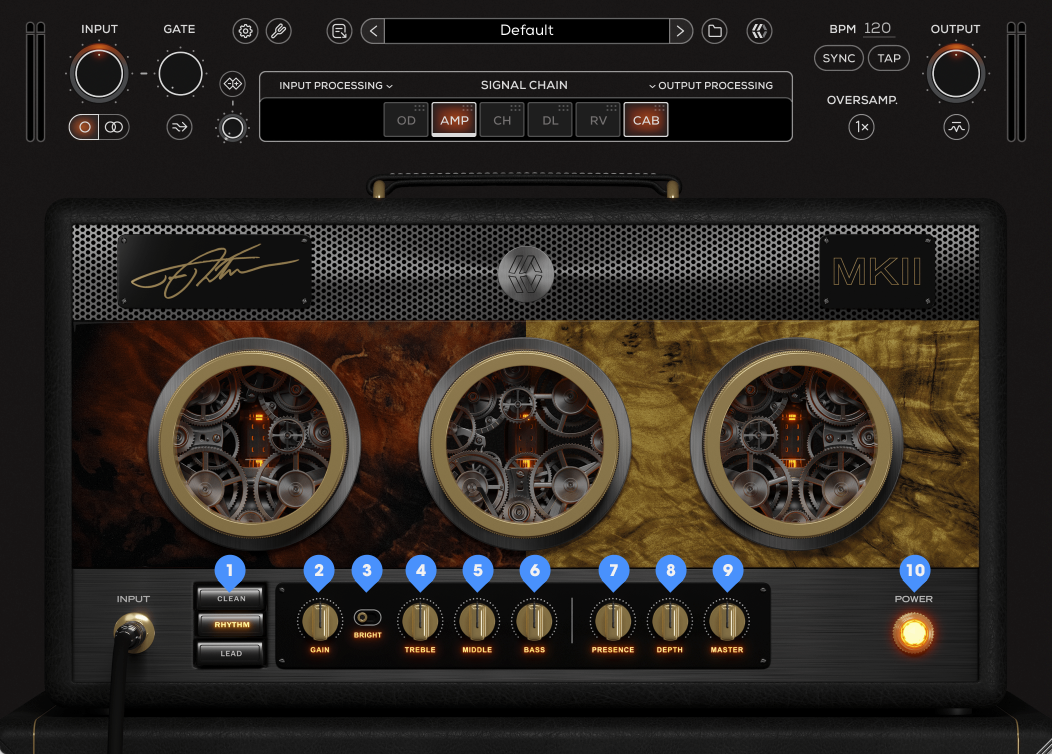The width and height of the screenshot is (1052, 754).
Task: Open the preset browser search icon
Action: click(339, 31)
